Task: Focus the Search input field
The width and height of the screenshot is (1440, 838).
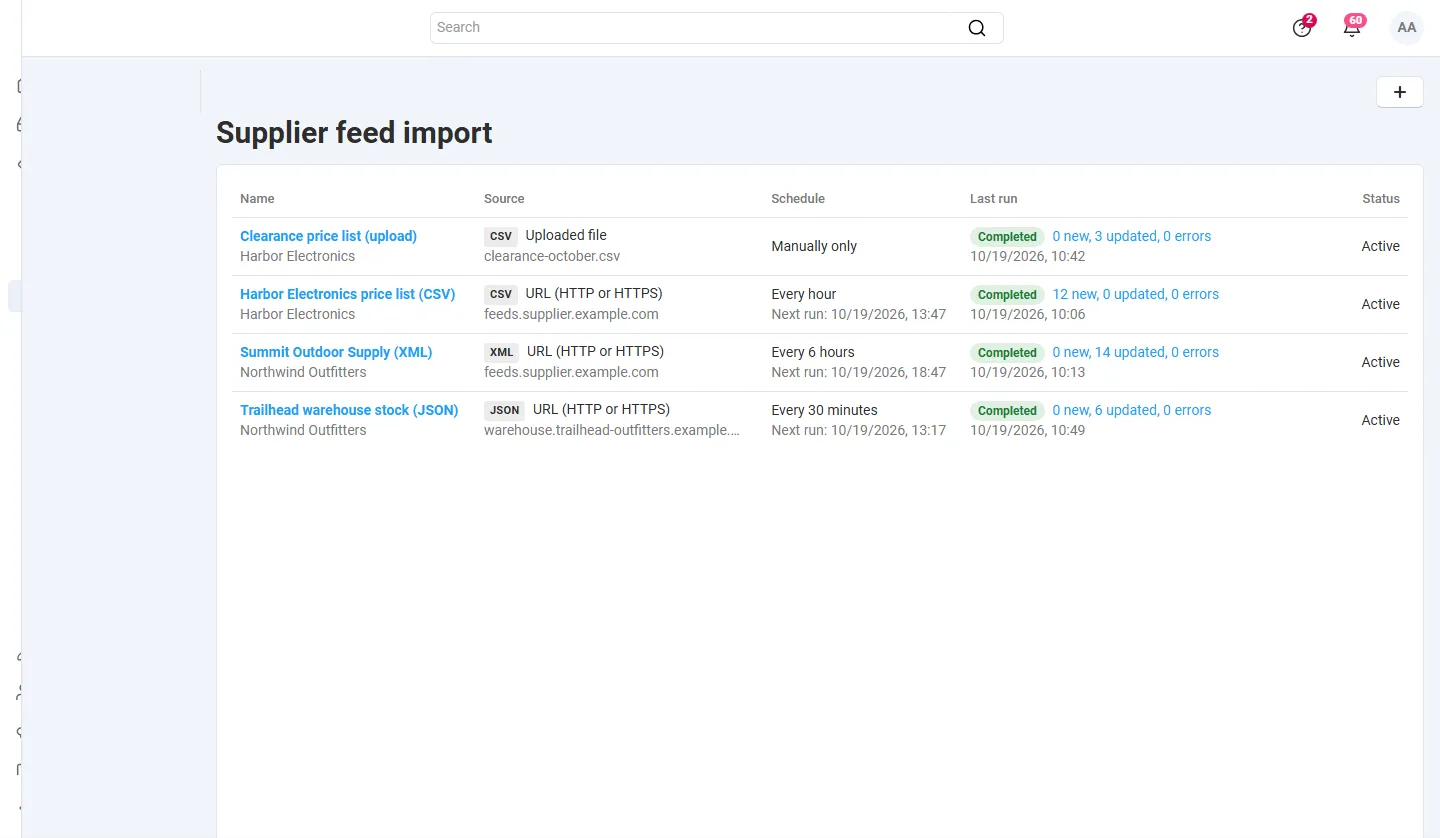Action: pos(716,28)
